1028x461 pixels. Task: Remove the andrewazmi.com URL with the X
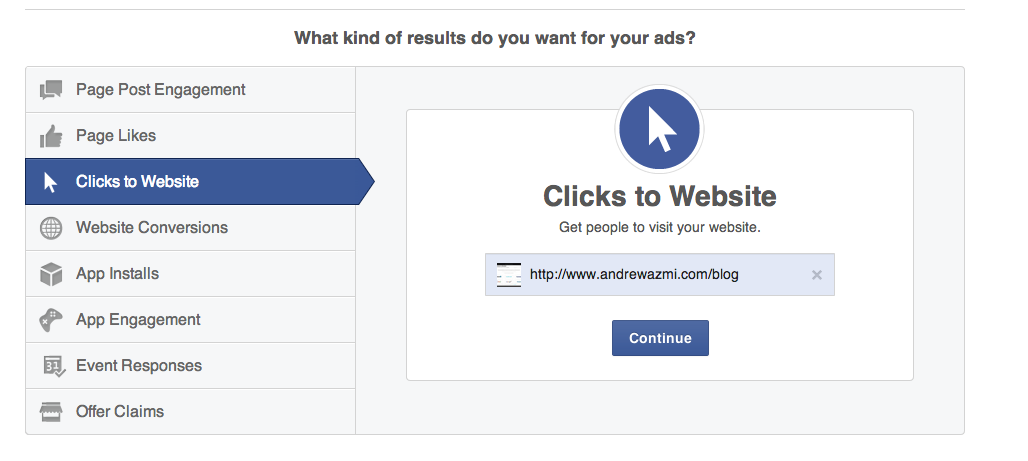817,275
